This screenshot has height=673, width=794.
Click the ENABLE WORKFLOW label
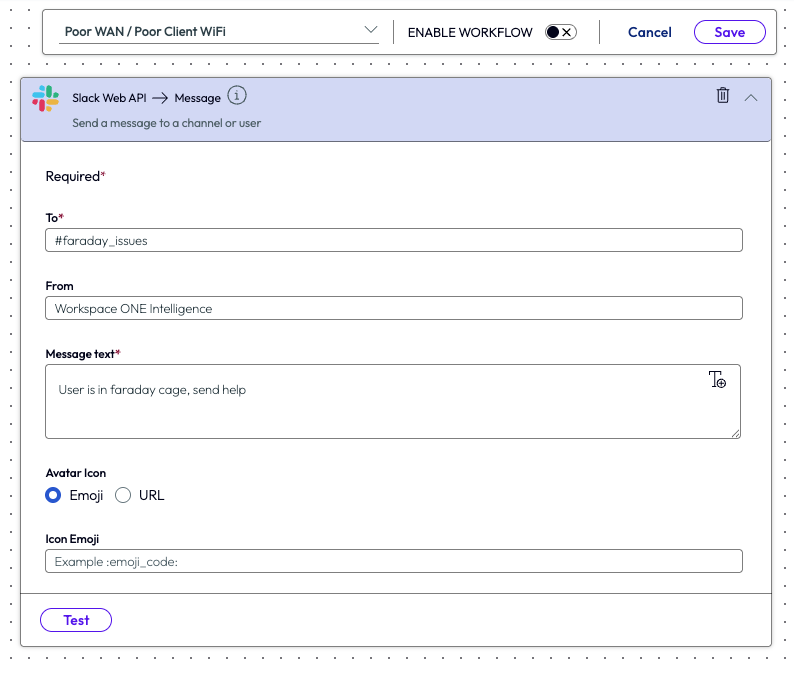470,32
